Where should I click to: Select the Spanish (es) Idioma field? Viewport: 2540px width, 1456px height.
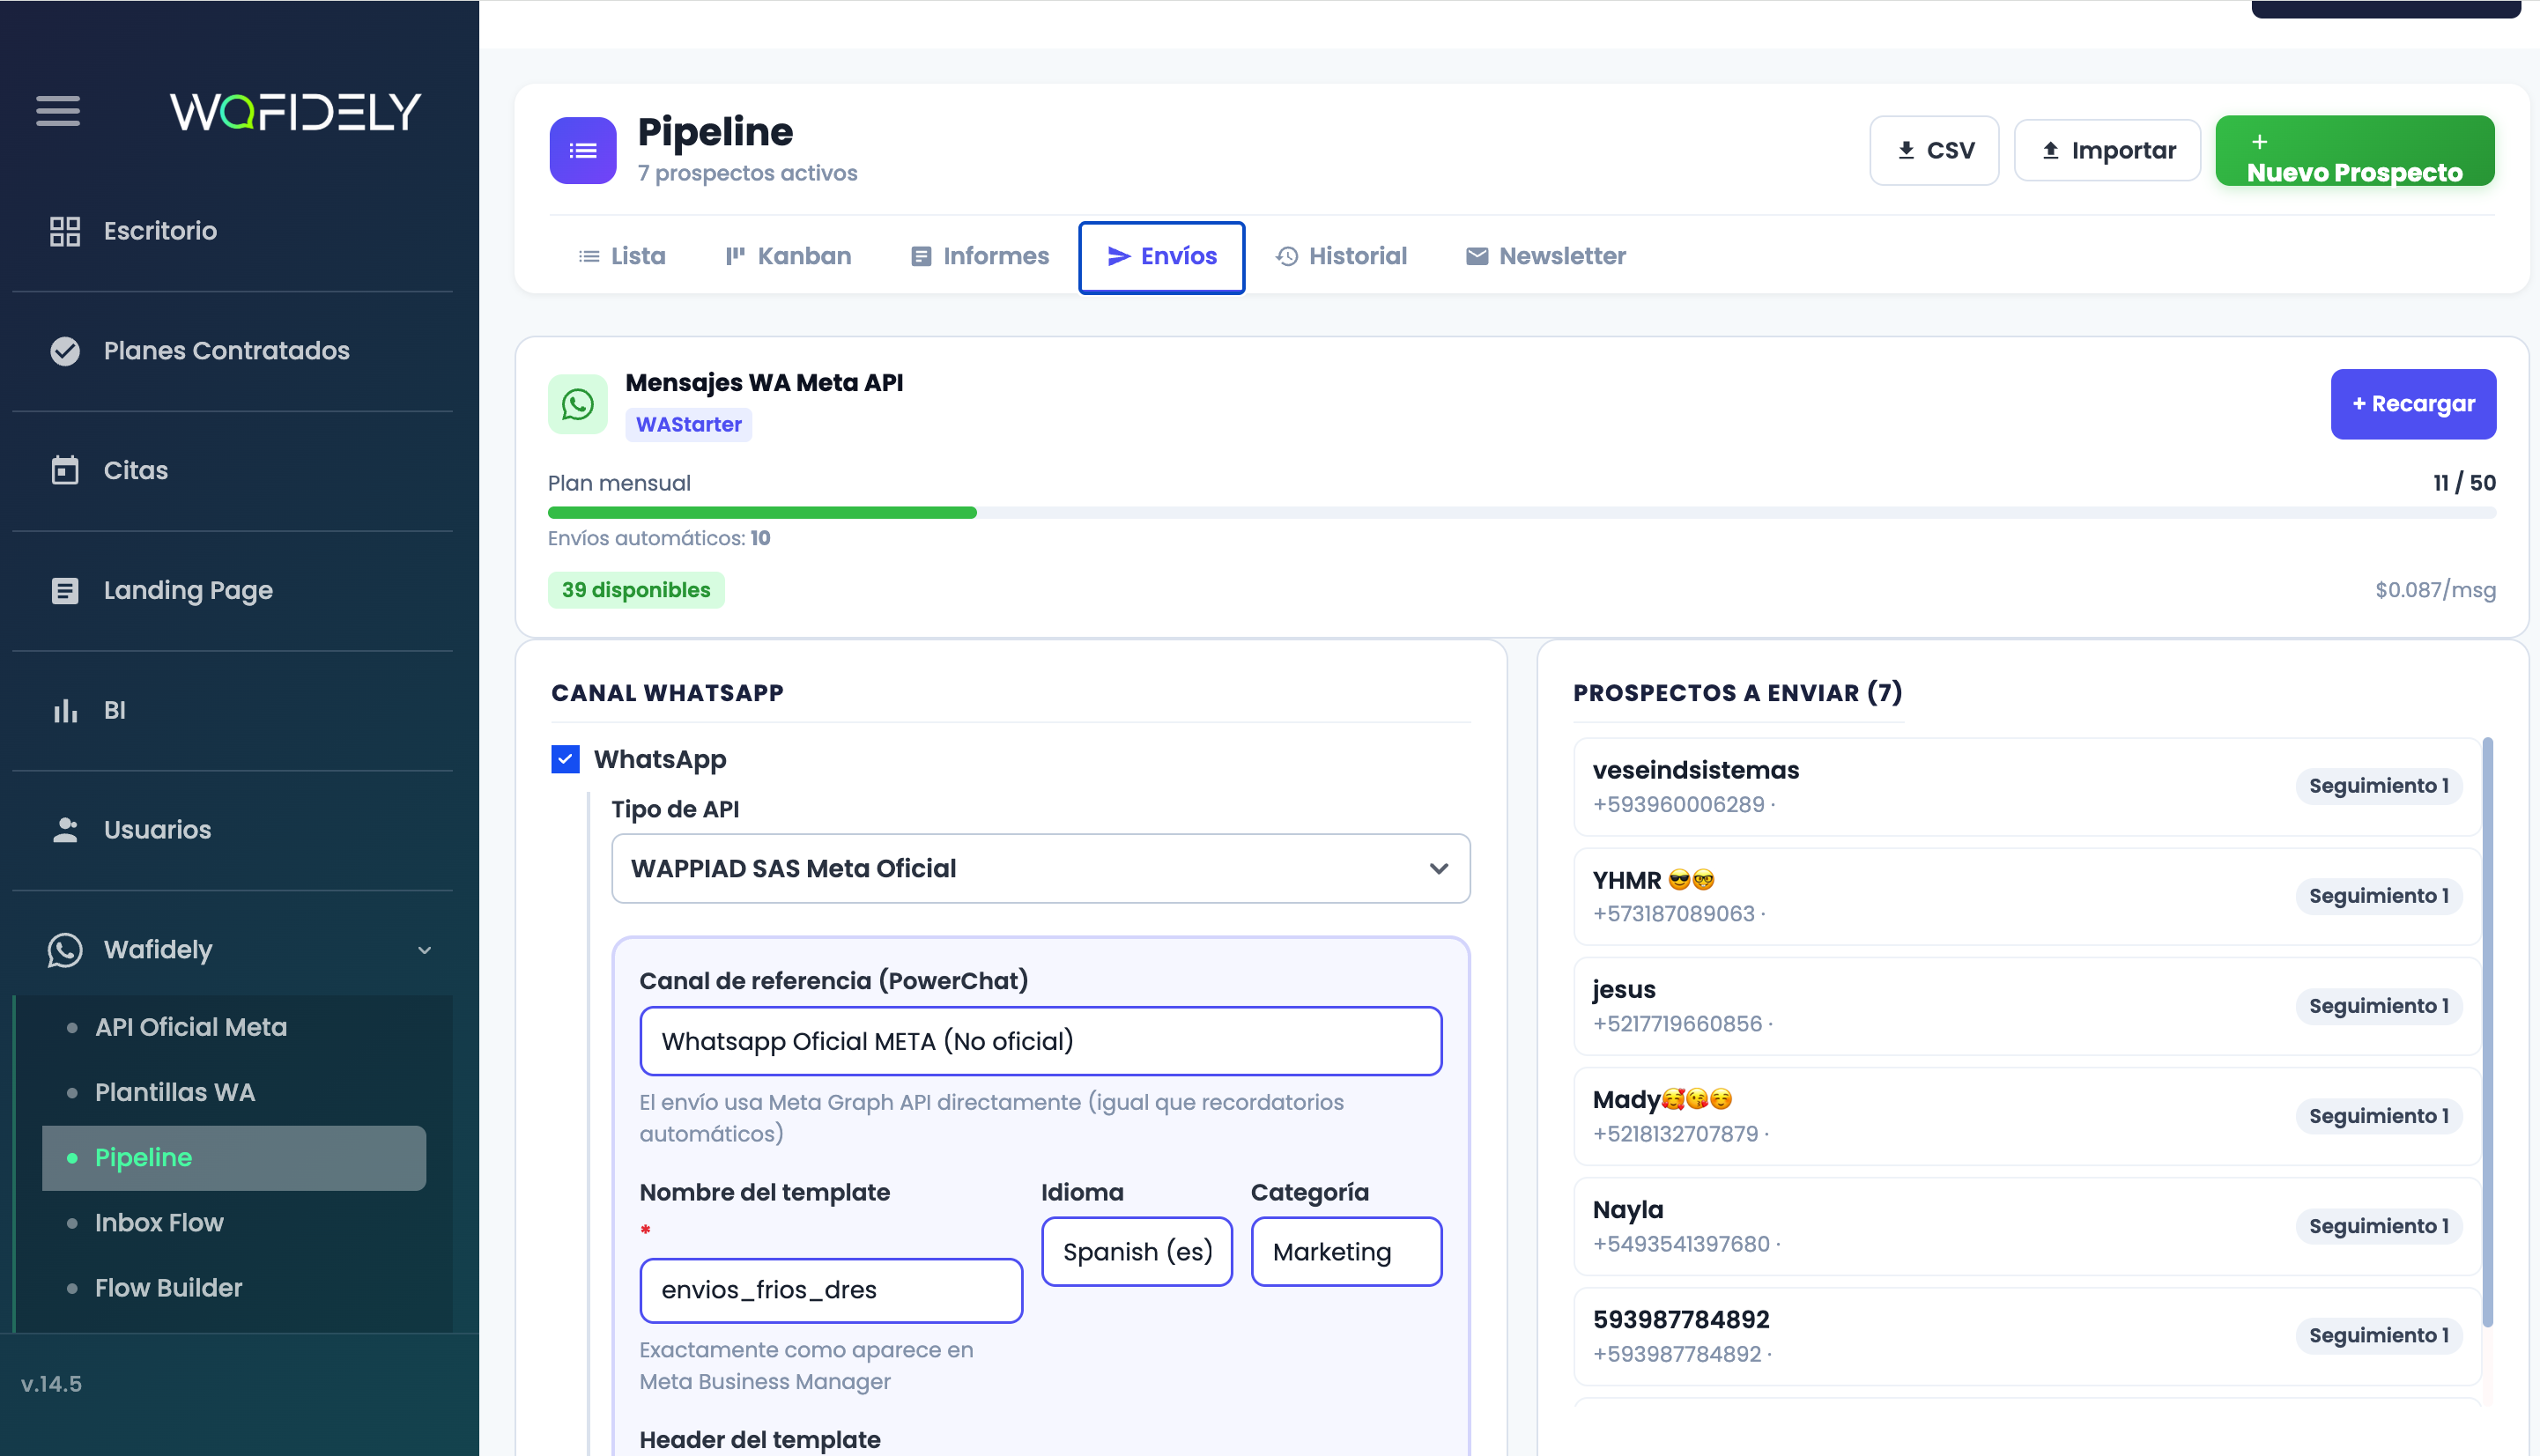(1136, 1251)
